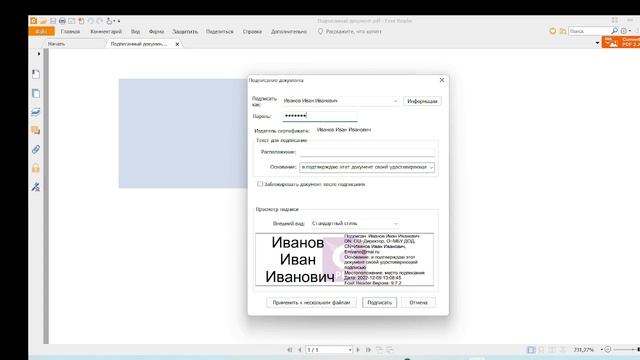Click the Расположение text field

click(367, 152)
